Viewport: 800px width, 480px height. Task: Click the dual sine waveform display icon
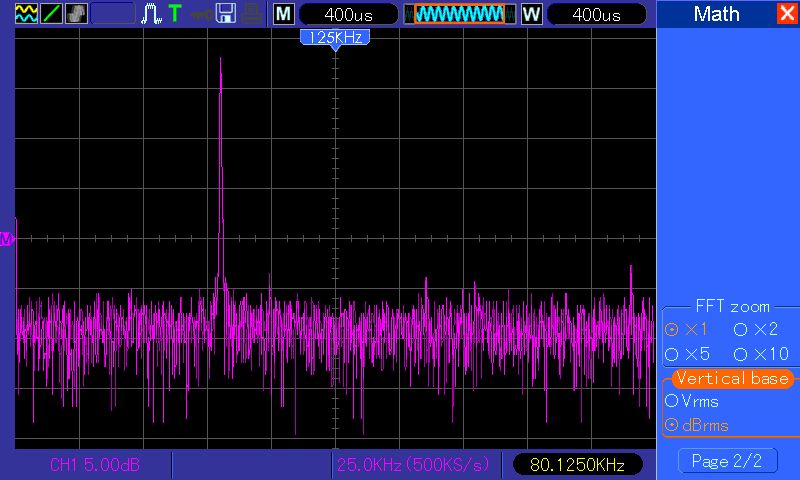(x=26, y=14)
